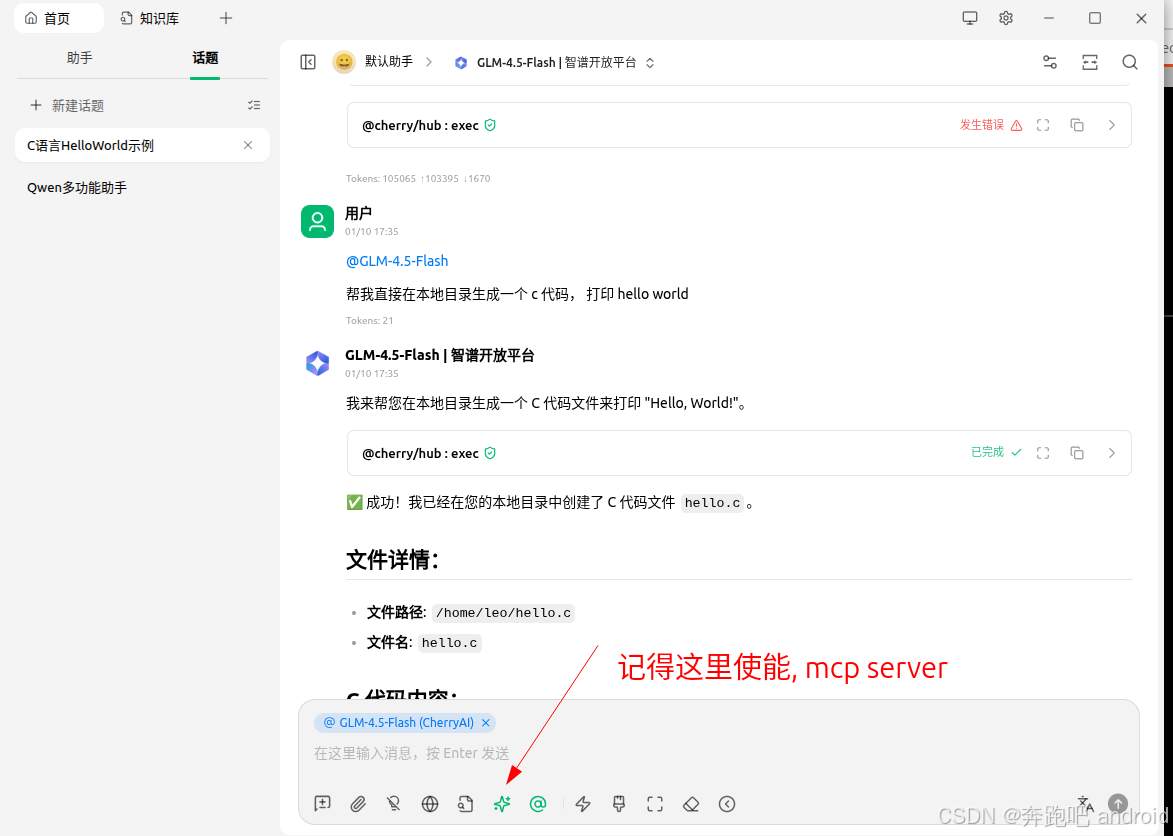This screenshot has width=1173, height=836.
Task: Copy the completed exec tool result
Action: point(1077,452)
